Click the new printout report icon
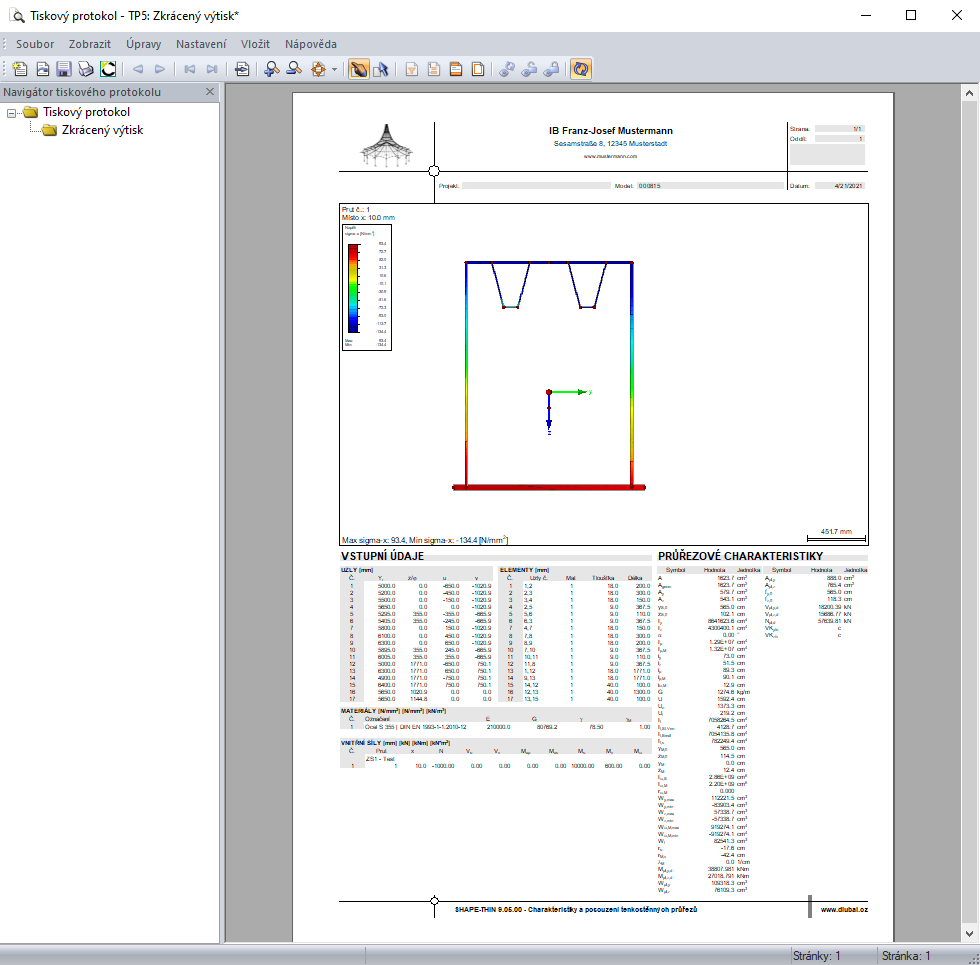 (x=20, y=69)
